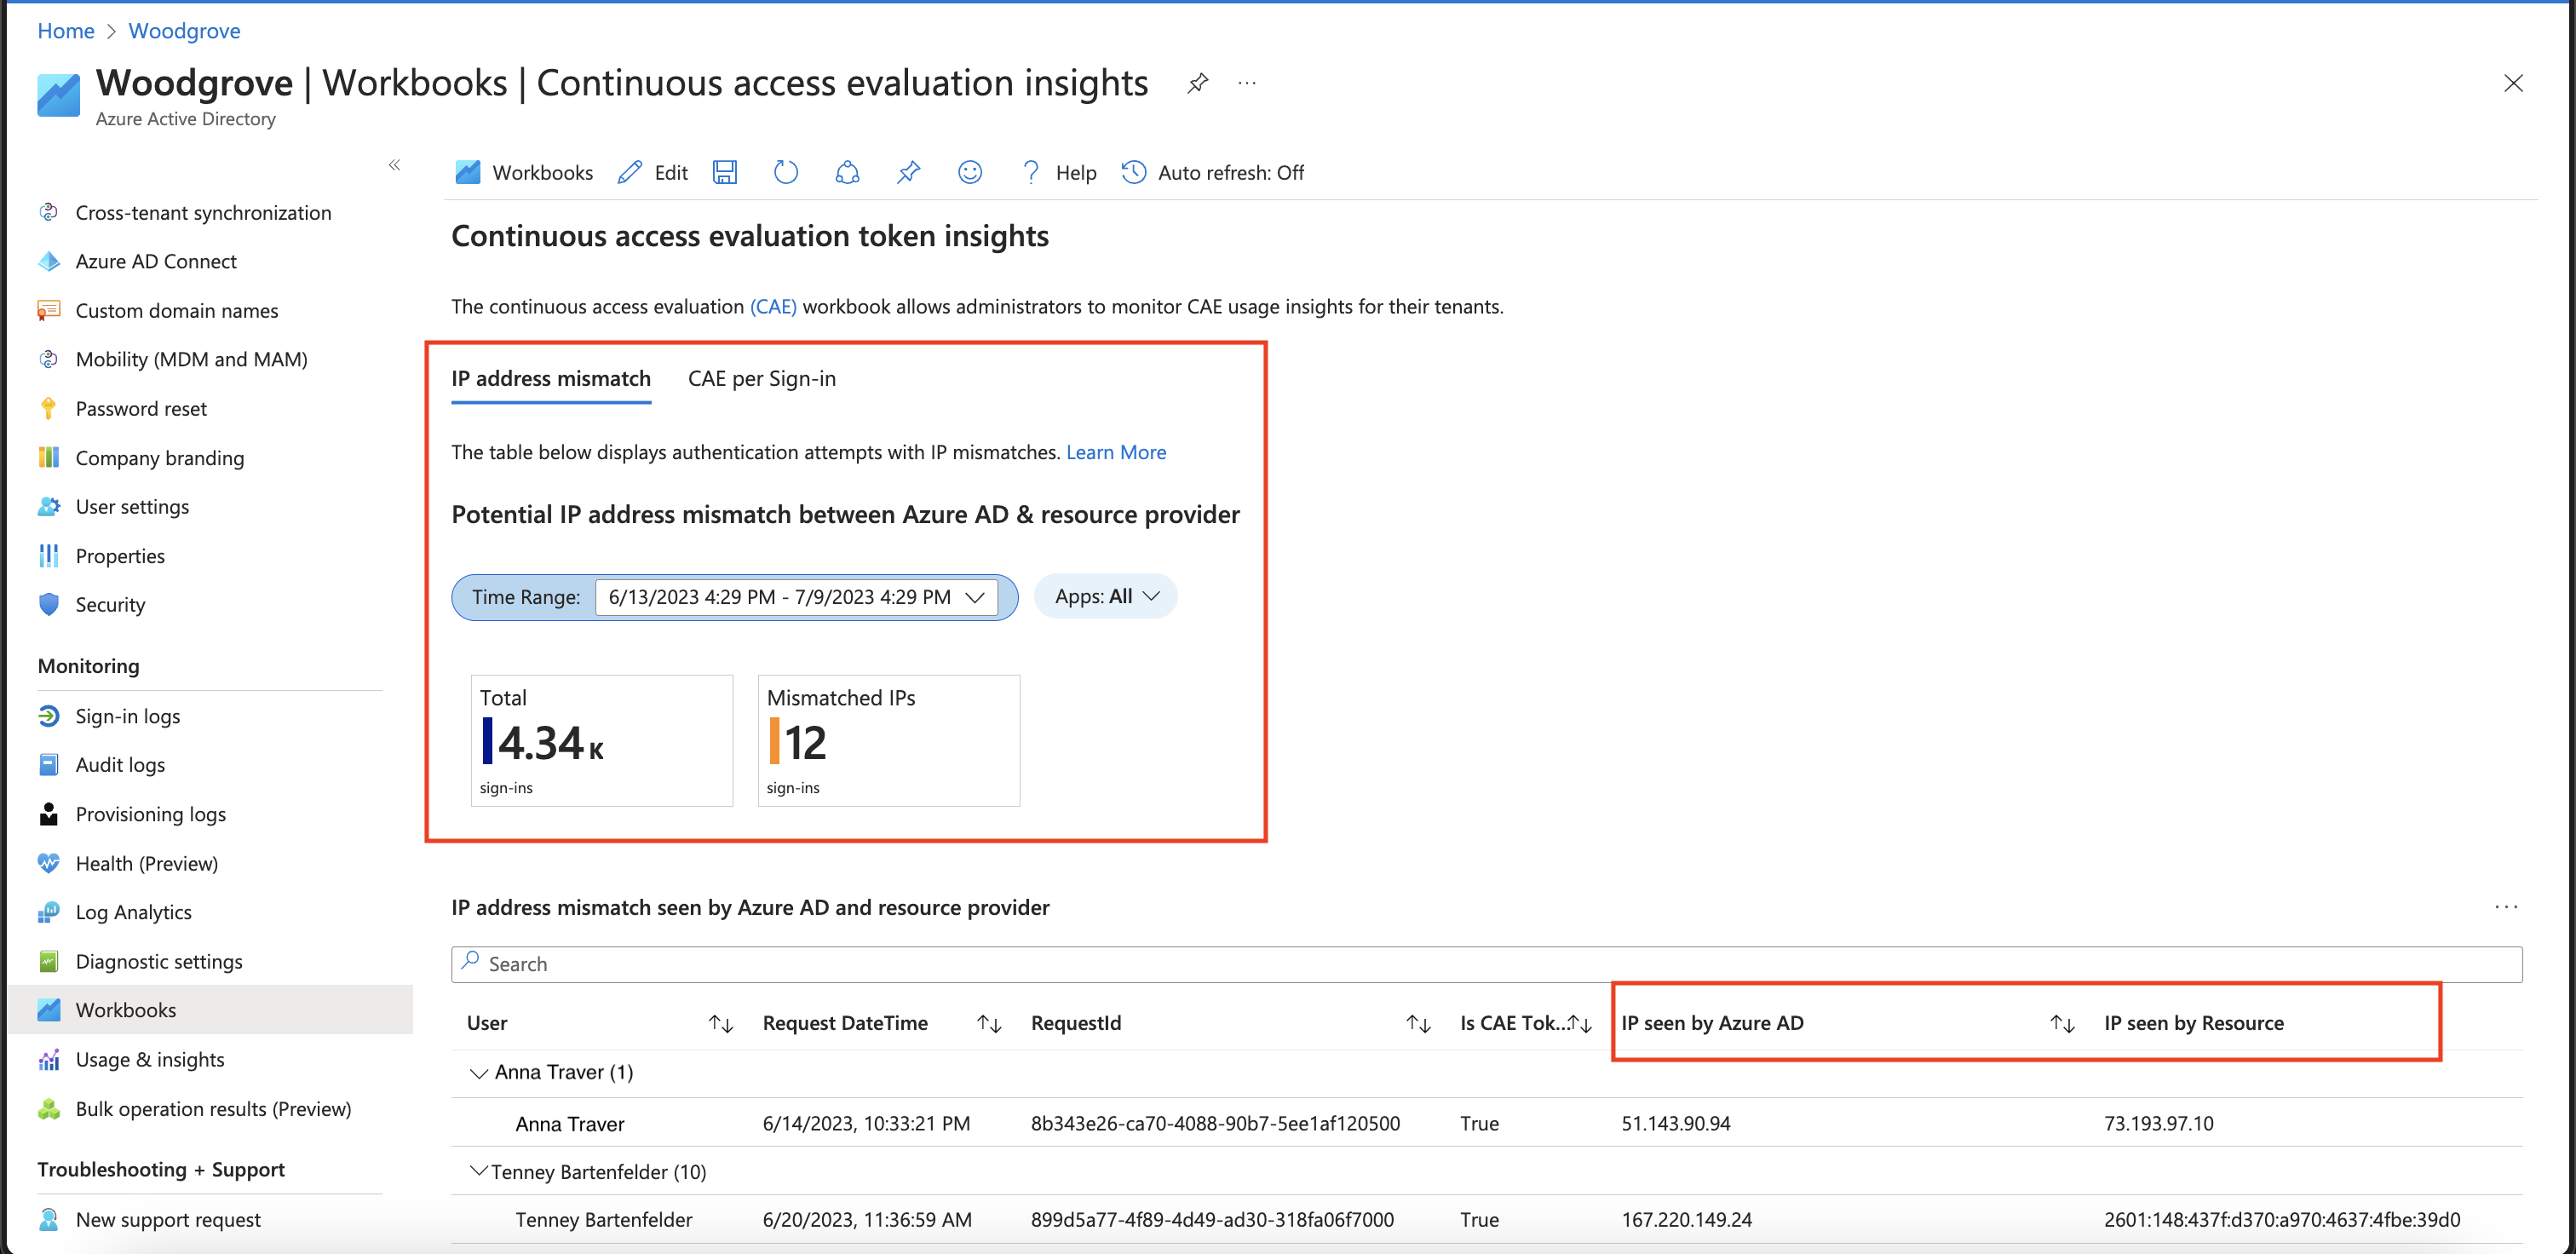Viewport: 2576px width, 1254px height.
Task: Click the smiley Feedback icon in the toolbar
Action: (x=969, y=172)
